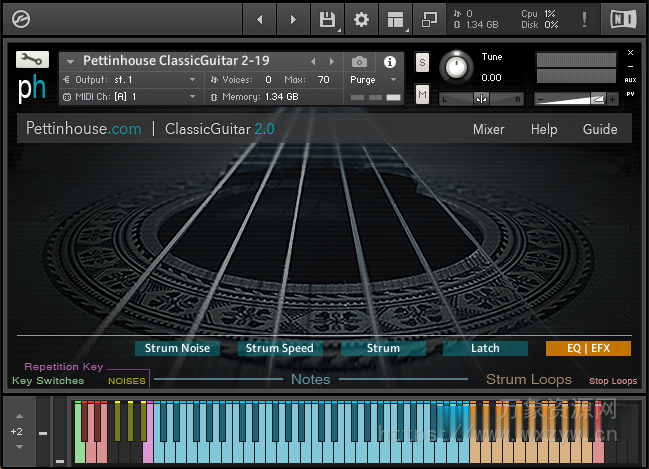Viewport: 649px width, 469px height.
Task: Toggle the AUX sends view
Action: click(630, 80)
